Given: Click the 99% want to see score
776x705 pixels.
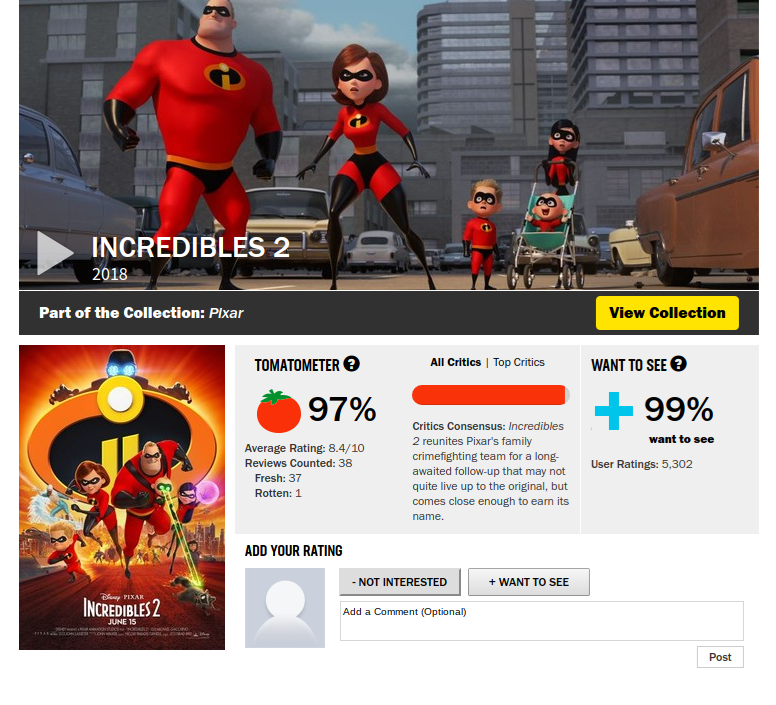Looking at the screenshot, I should [679, 409].
